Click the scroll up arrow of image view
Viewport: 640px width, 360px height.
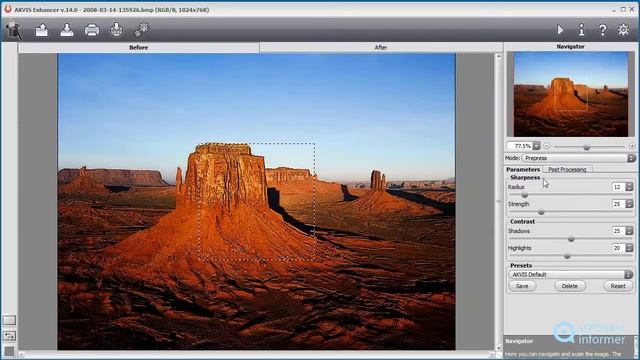click(x=499, y=56)
